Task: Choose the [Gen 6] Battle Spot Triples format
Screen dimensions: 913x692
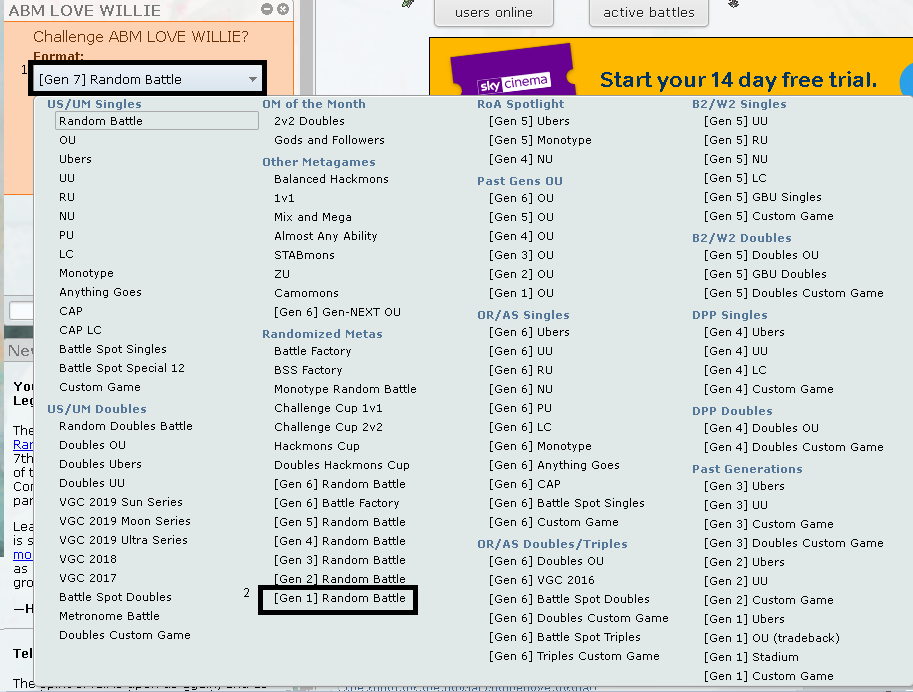Action: pos(565,637)
